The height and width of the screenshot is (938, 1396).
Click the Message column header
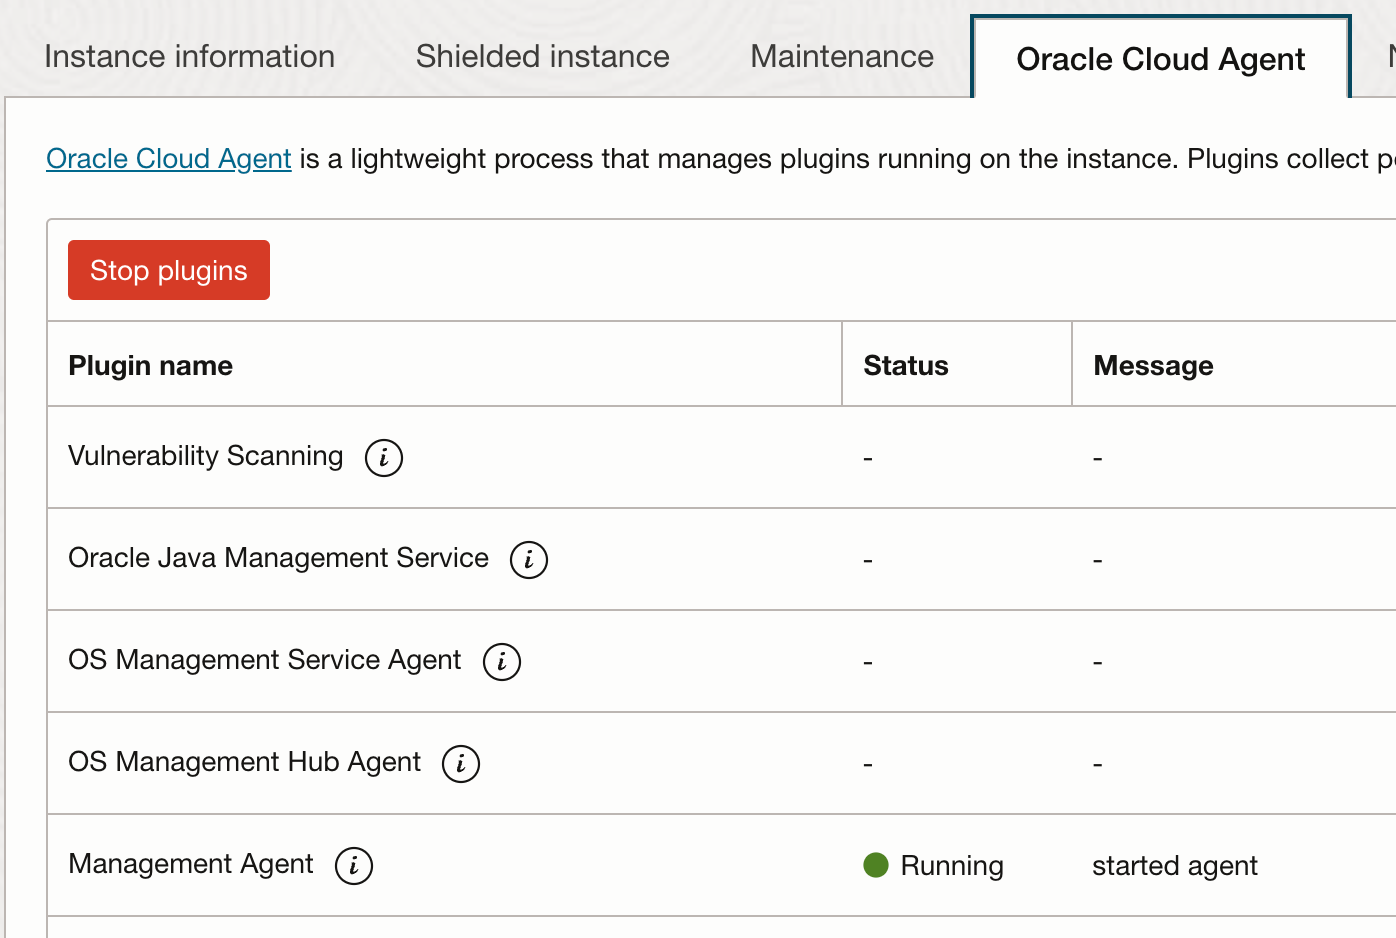1153,366
